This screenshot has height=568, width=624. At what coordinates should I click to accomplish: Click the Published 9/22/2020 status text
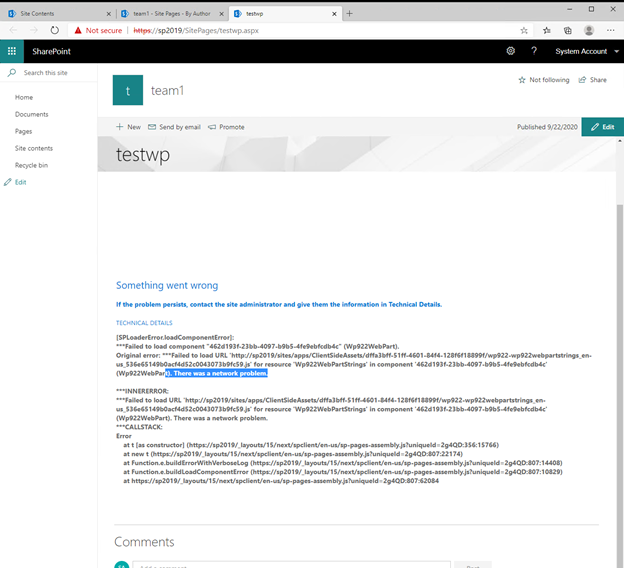pyautogui.click(x=547, y=127)
